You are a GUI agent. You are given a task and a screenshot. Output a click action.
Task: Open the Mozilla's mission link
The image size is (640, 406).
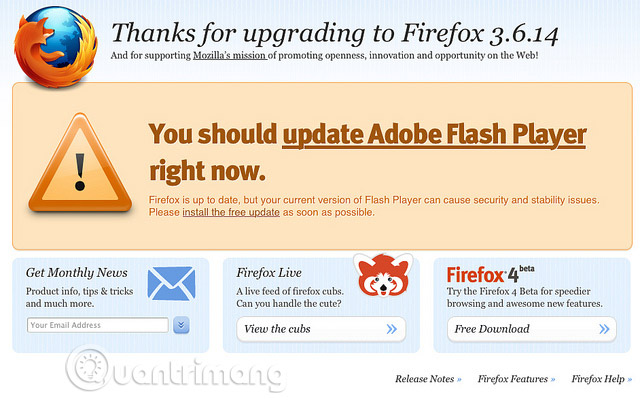[x=230, y=55]
